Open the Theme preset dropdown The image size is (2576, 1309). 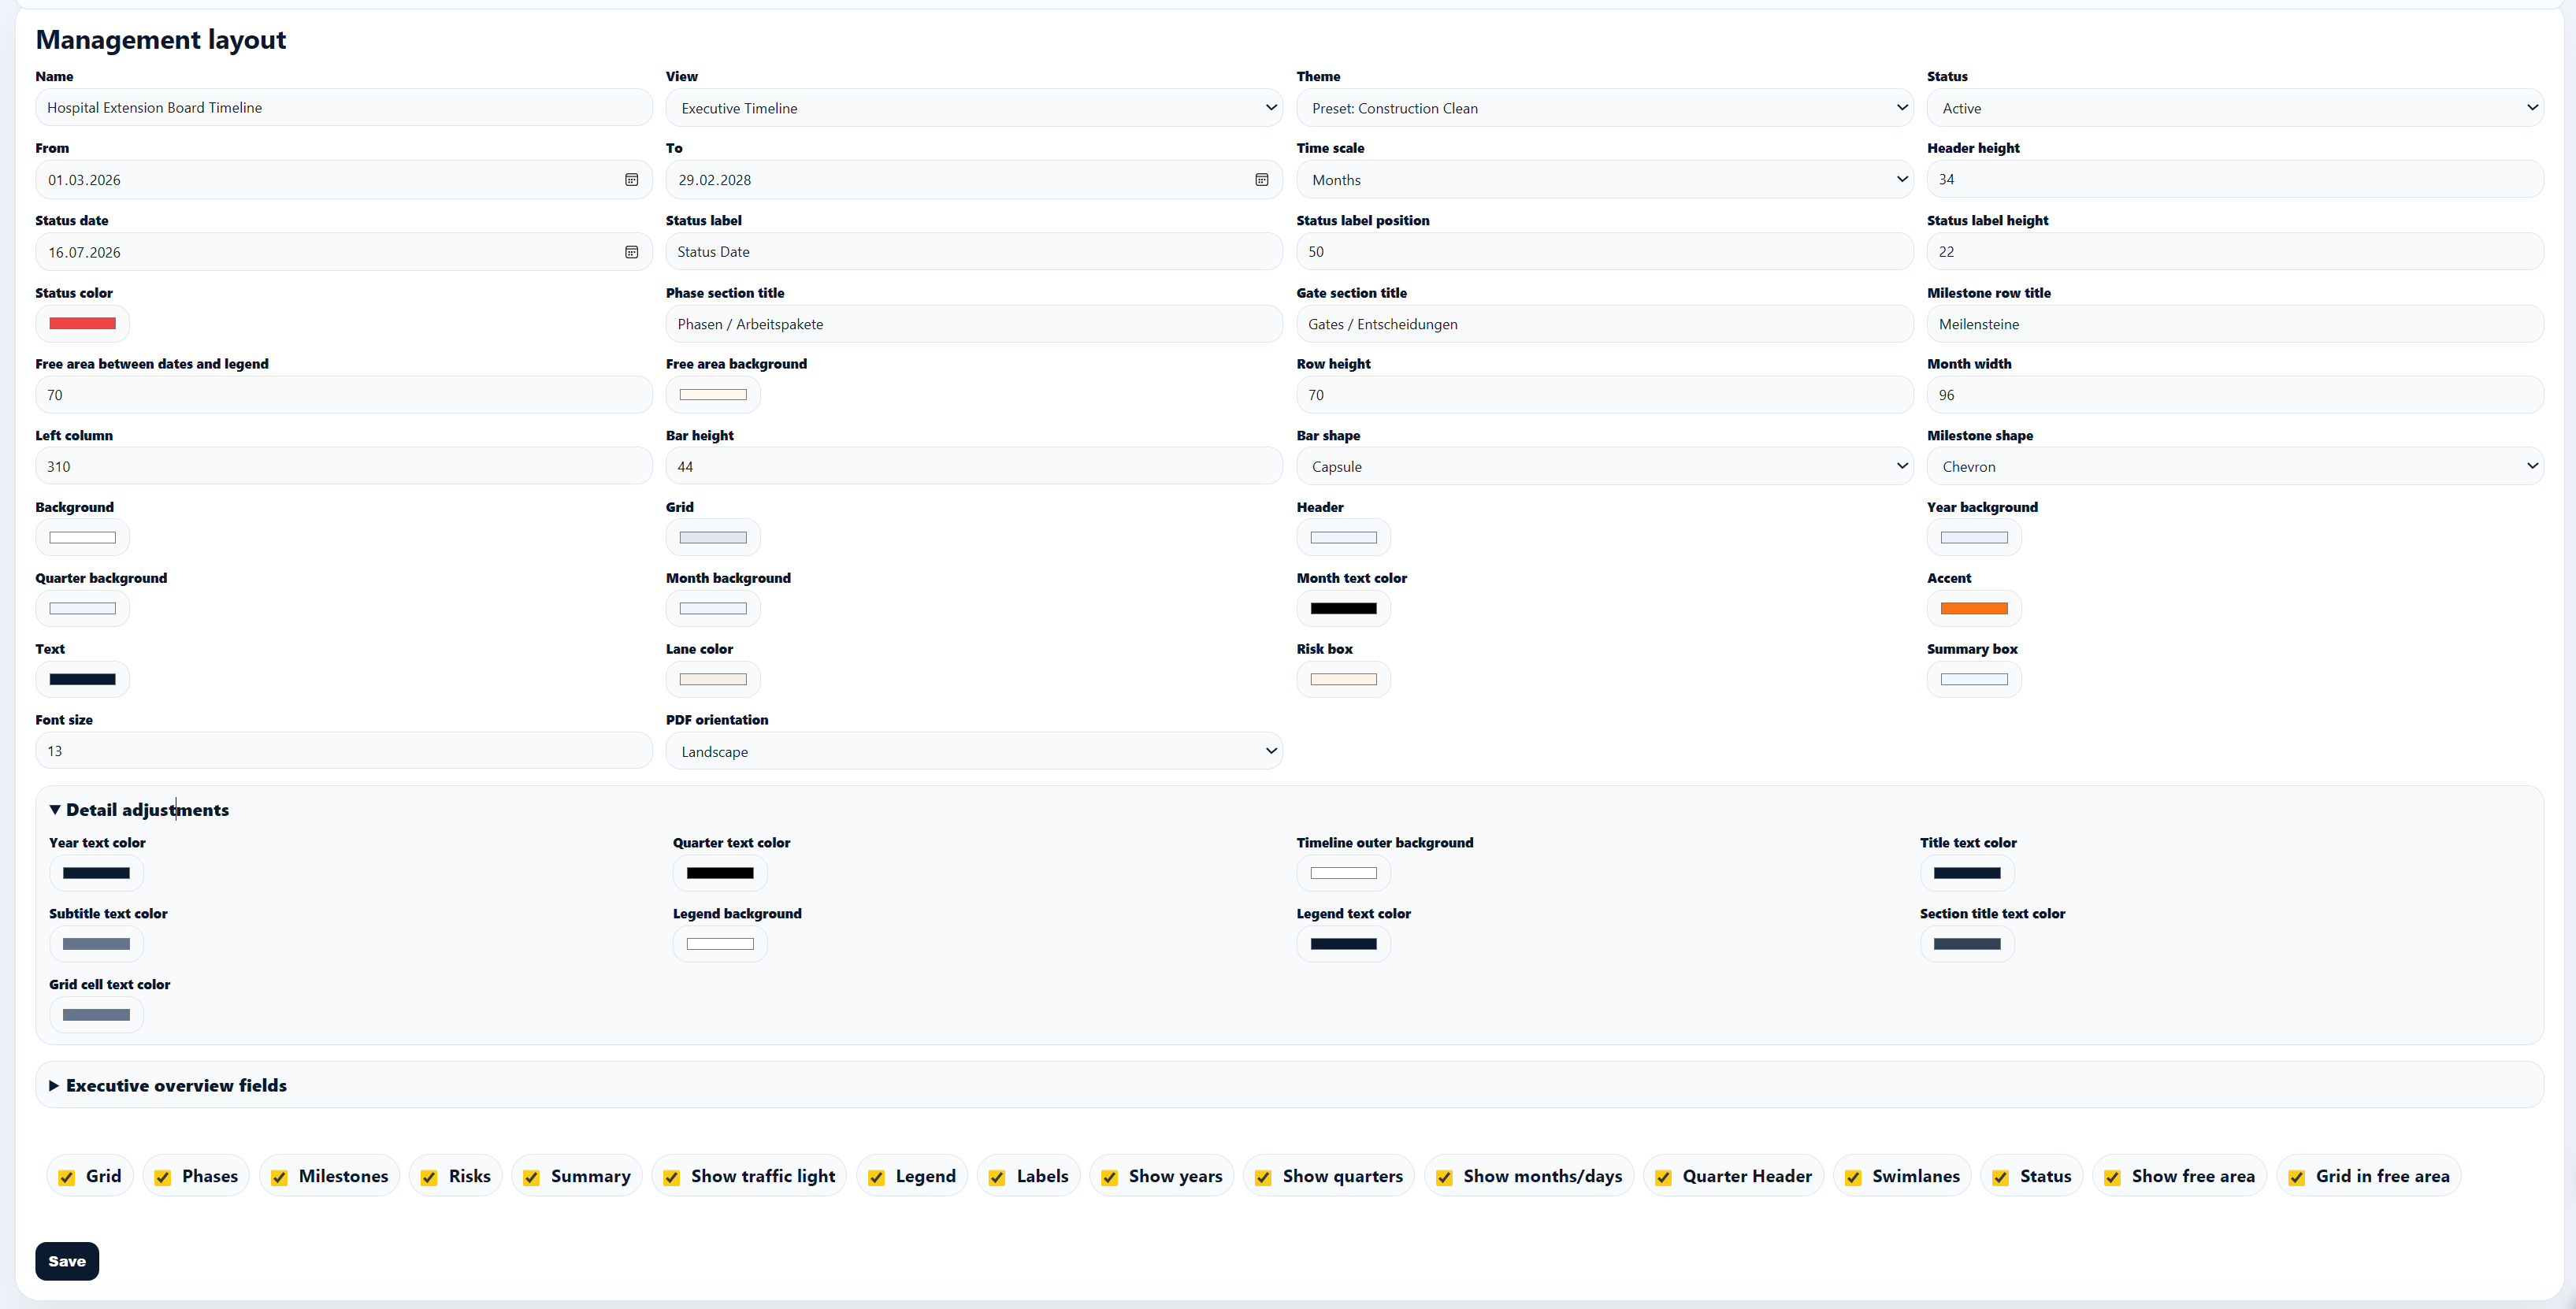click(x=1604, y=108)
